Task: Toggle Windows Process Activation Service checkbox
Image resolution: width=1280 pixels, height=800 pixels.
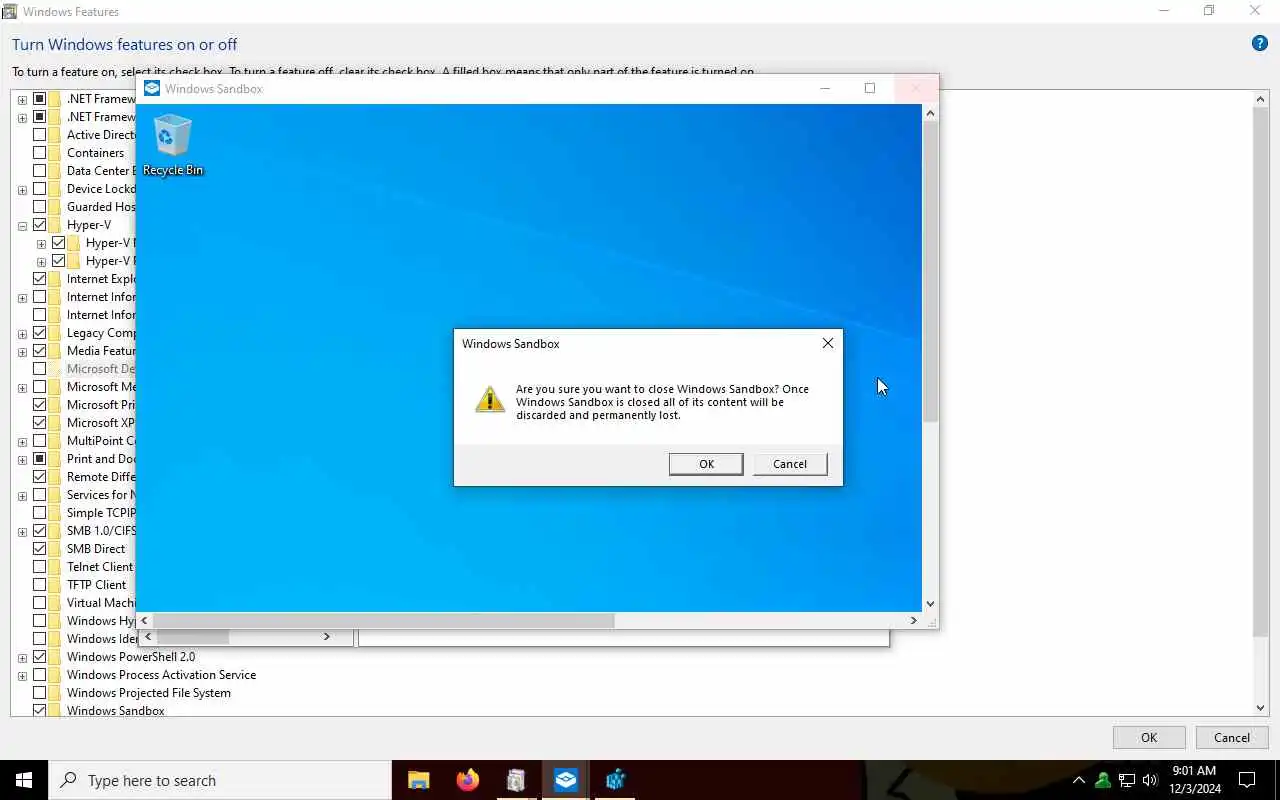Action: 40,675
